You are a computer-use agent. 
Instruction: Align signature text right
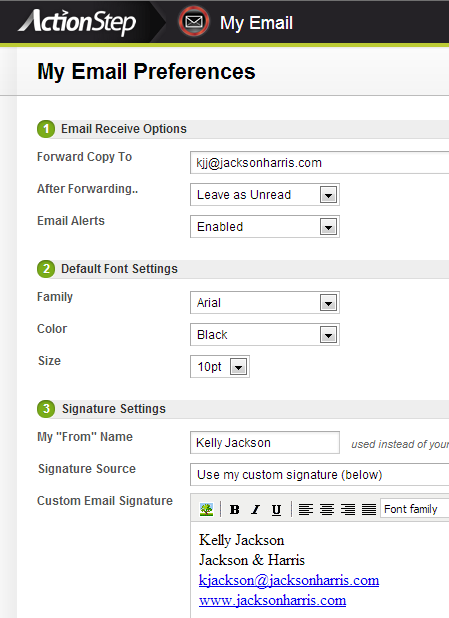pyautogui.click(x=348, y=510)
